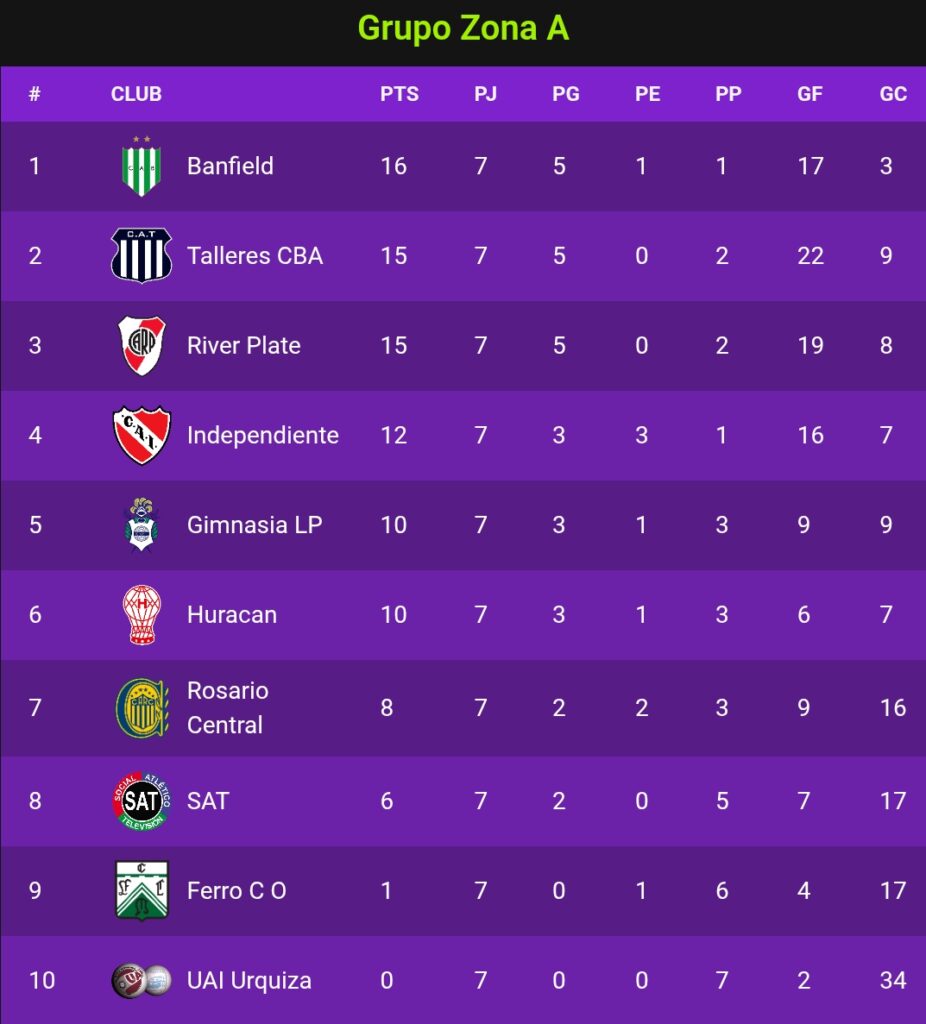Open the Independiente team name
The height and width of the screenshot is (1024, 926).
263,435
